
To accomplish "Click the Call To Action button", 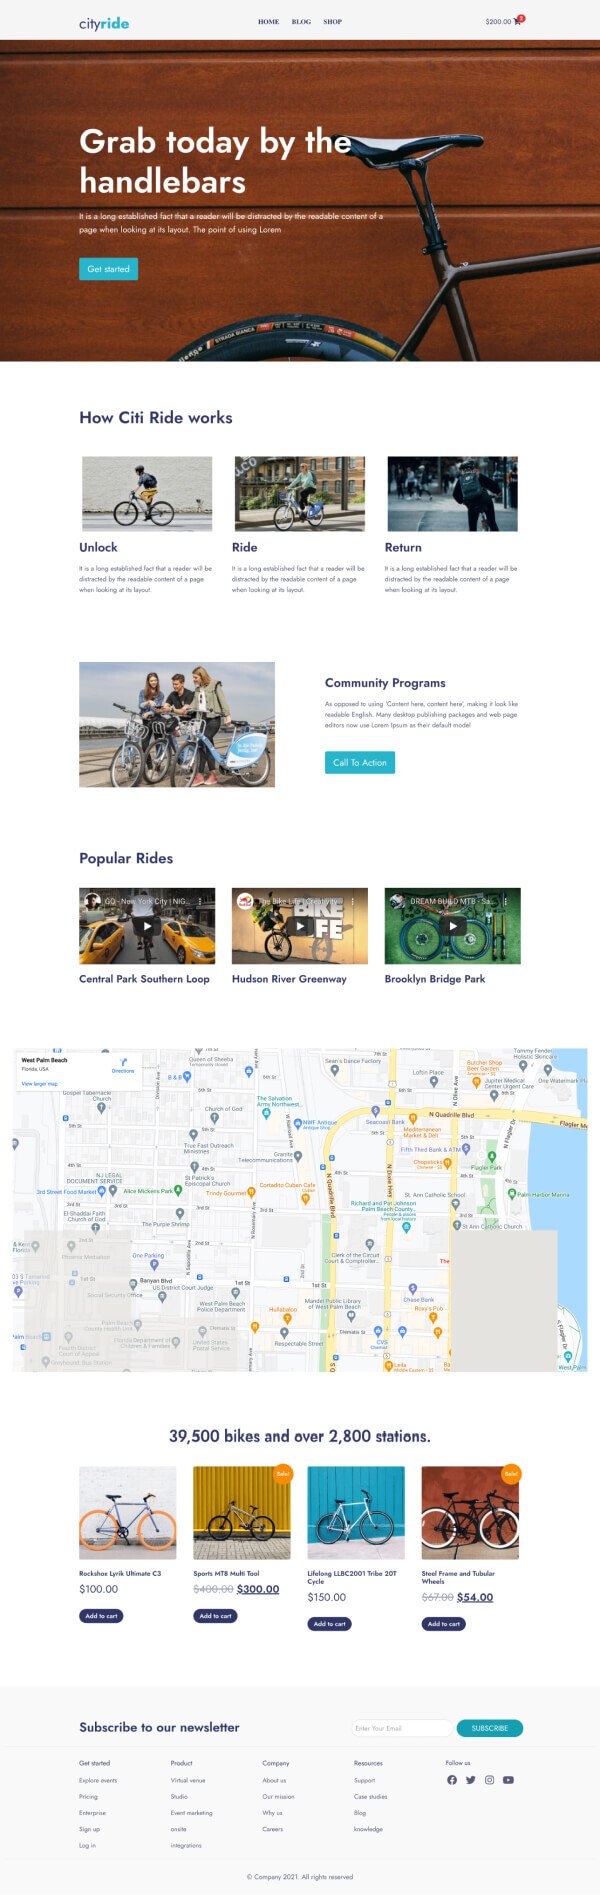I will coord(360,762).
